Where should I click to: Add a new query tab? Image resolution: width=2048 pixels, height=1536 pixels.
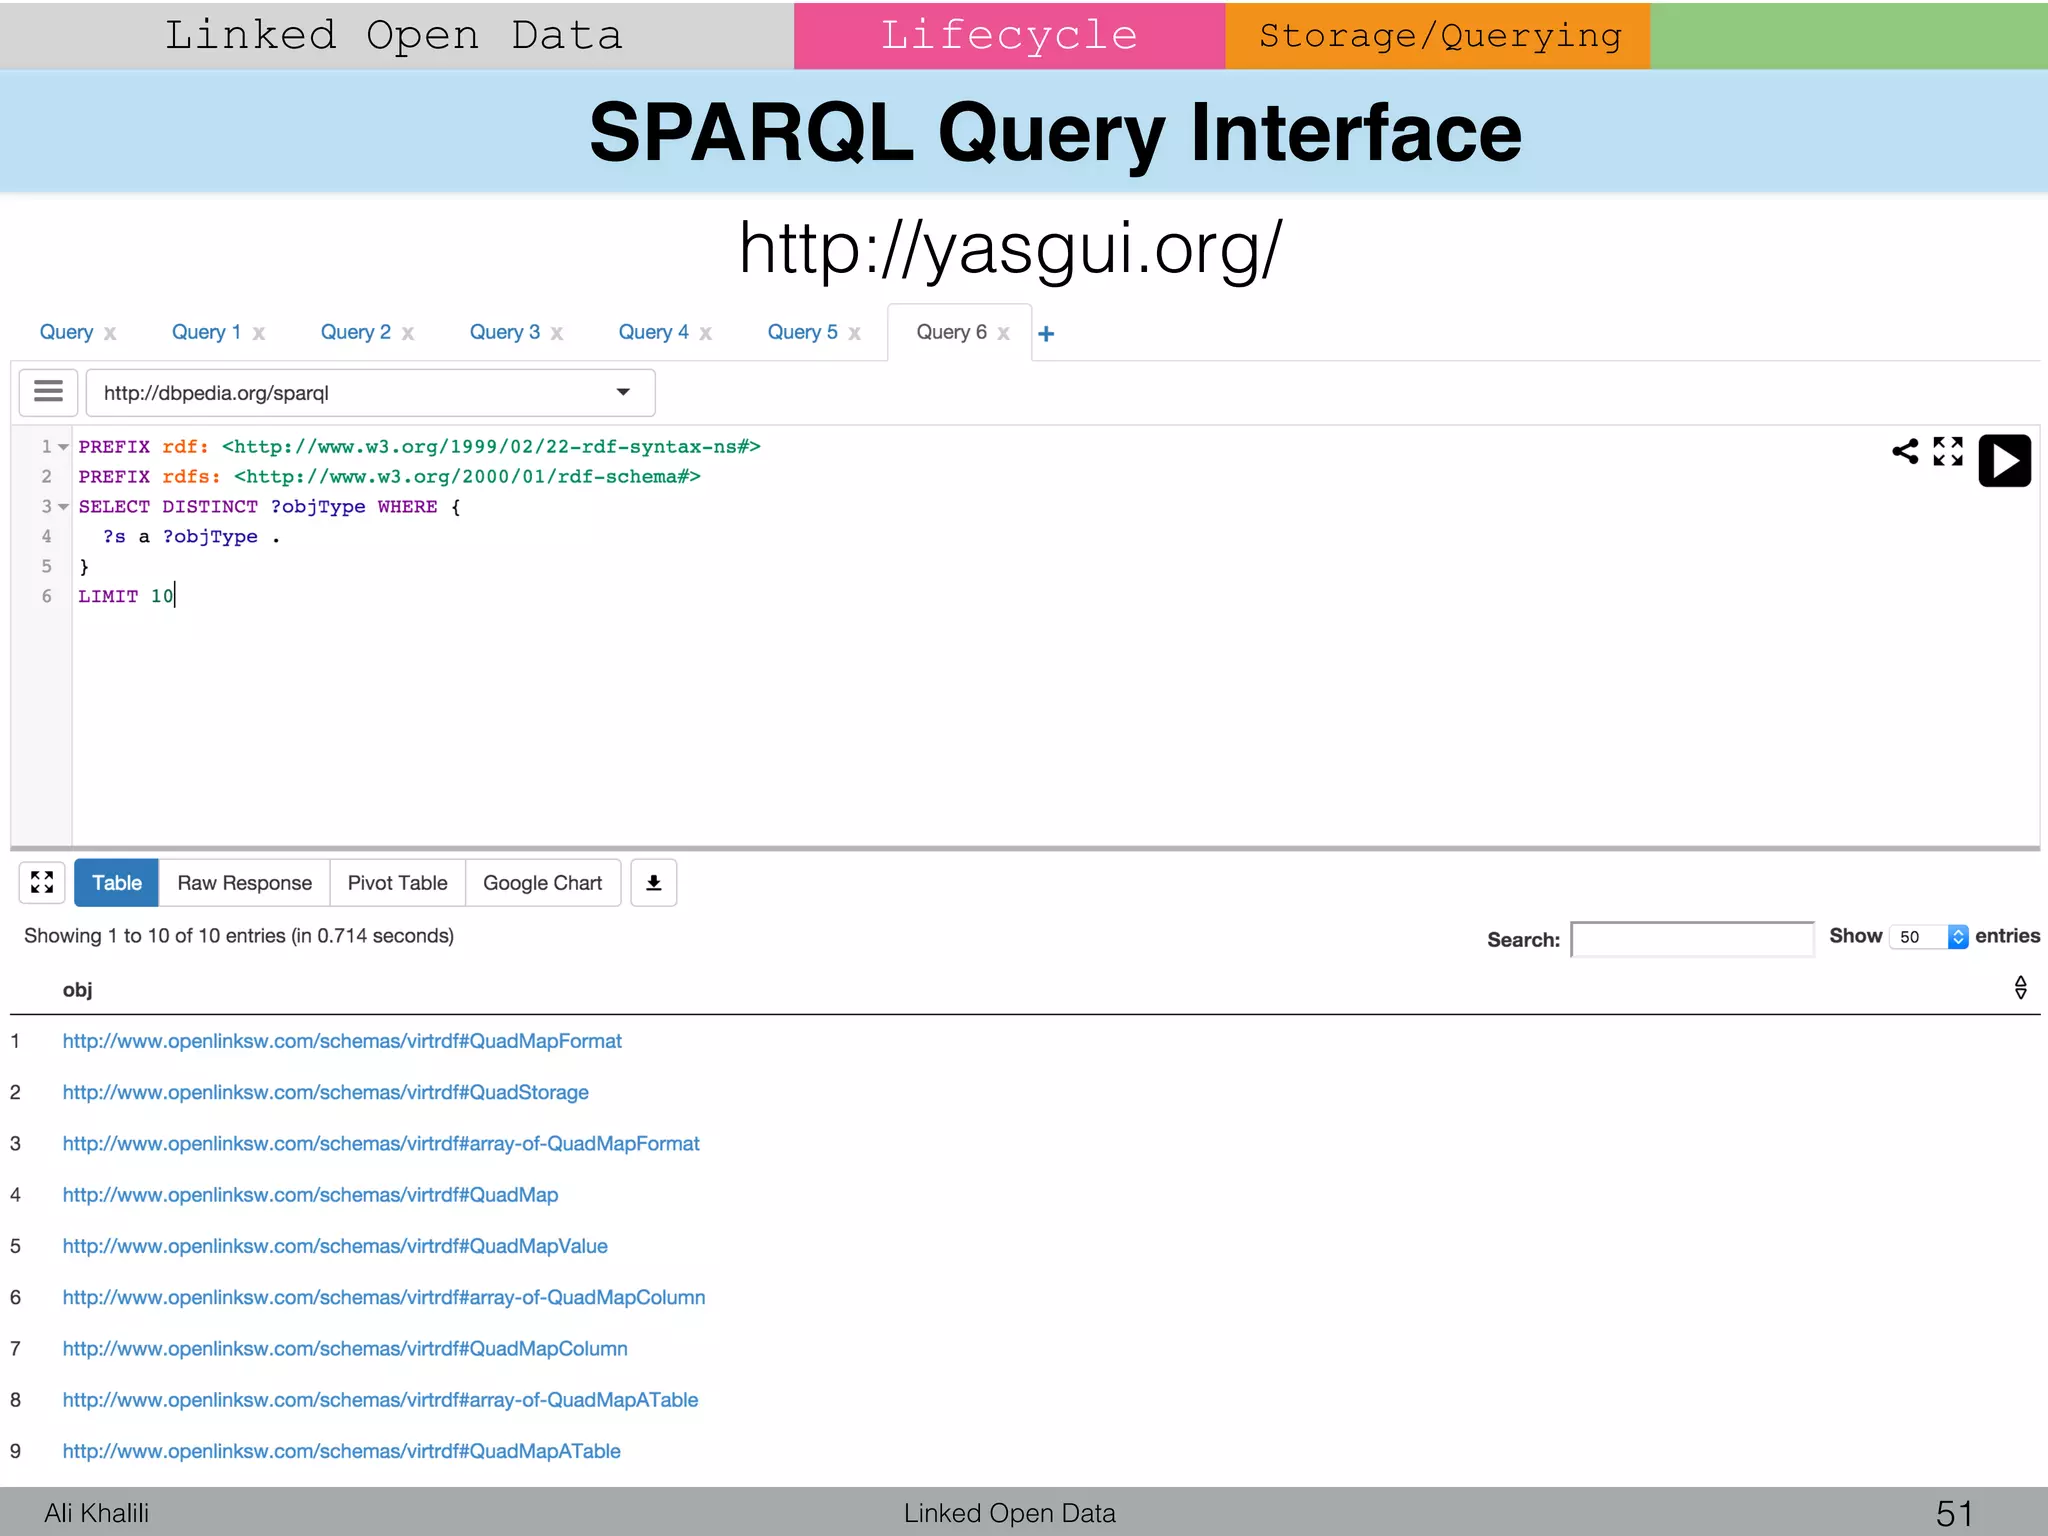tap(1046, 334)
